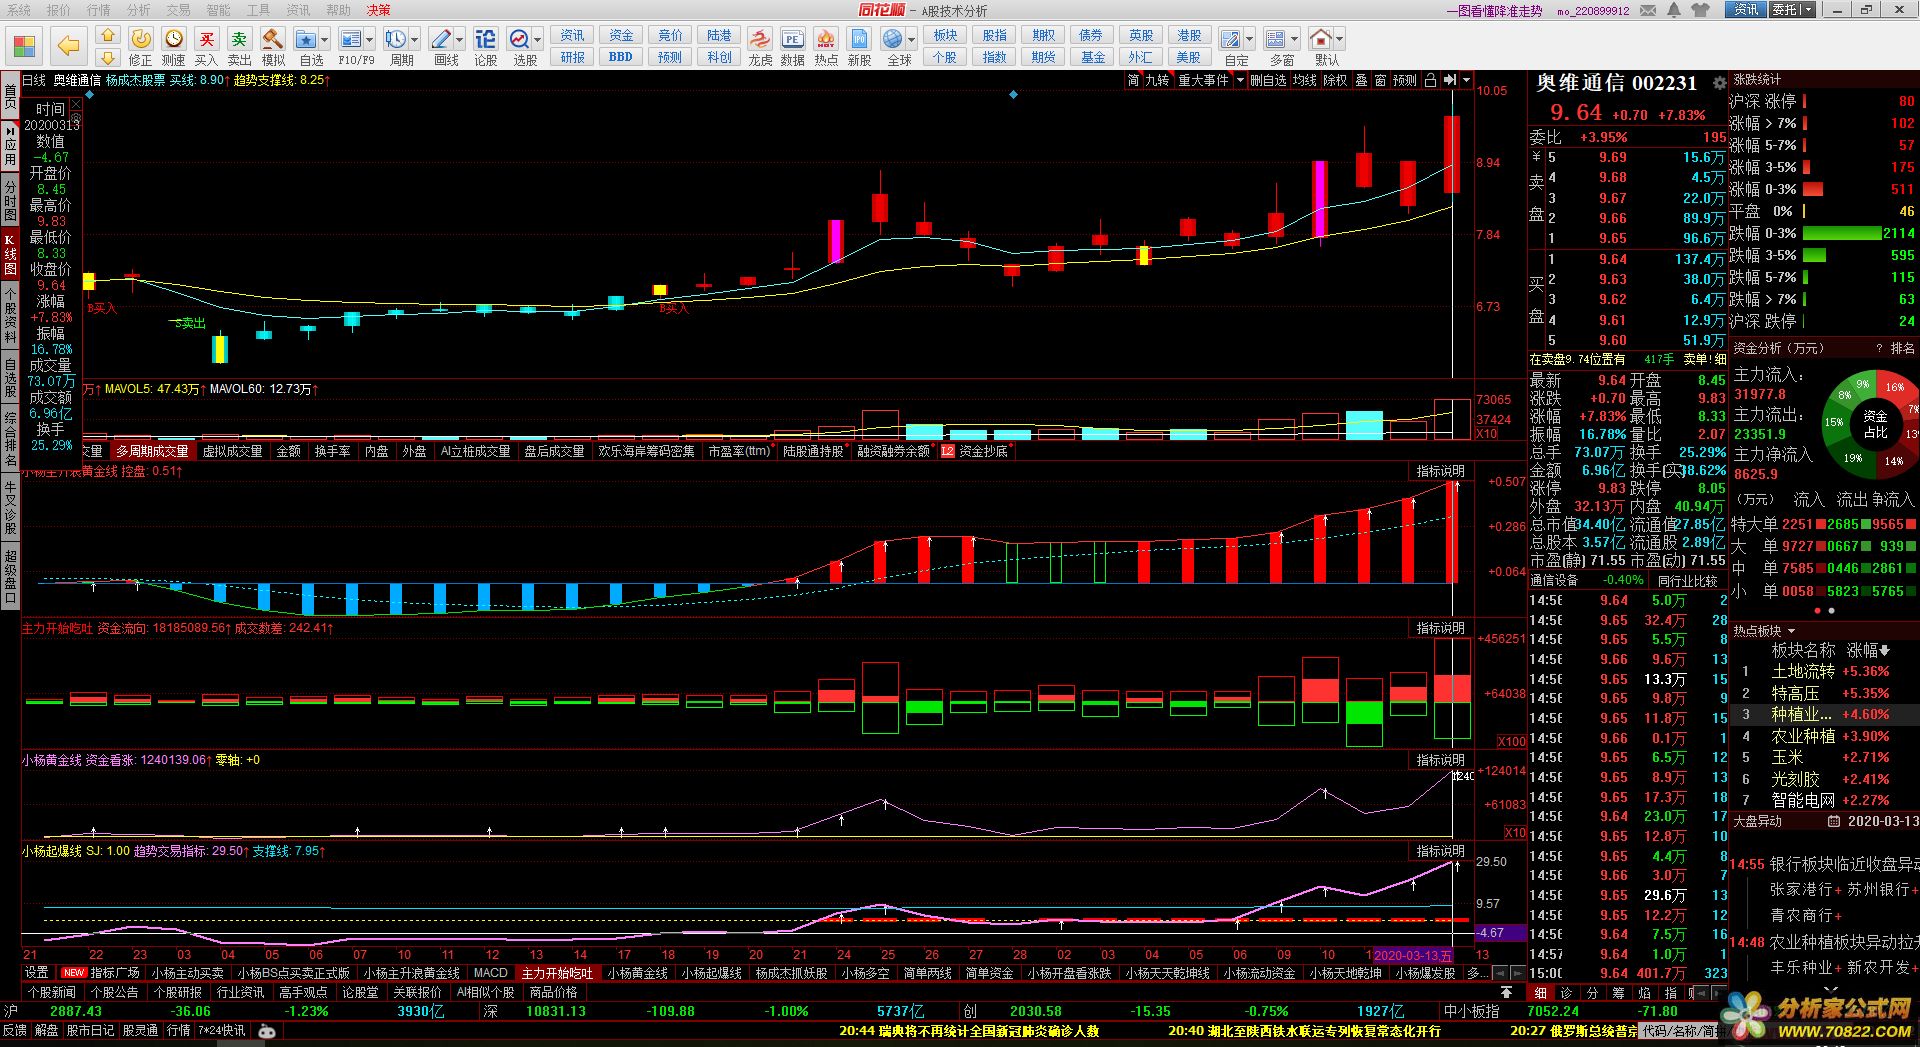
Task: Click the 周期 period clock icon
Action: [396, 39]
